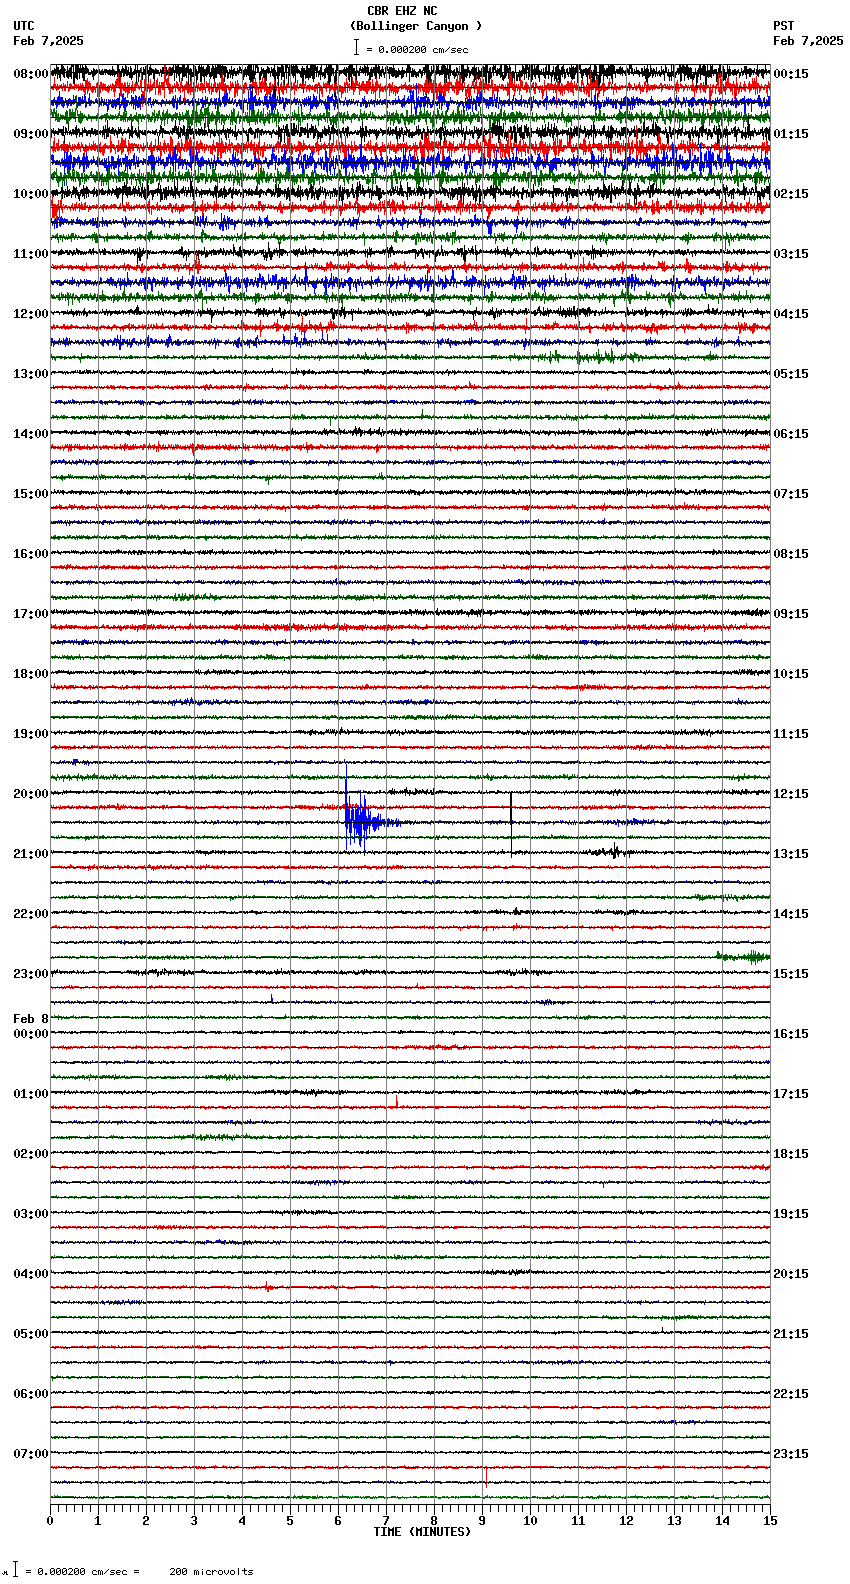The height and width of the screenshot is (1584, 850).
Task: Click the UTC timezone label
Action: click(x=24, y=26)
